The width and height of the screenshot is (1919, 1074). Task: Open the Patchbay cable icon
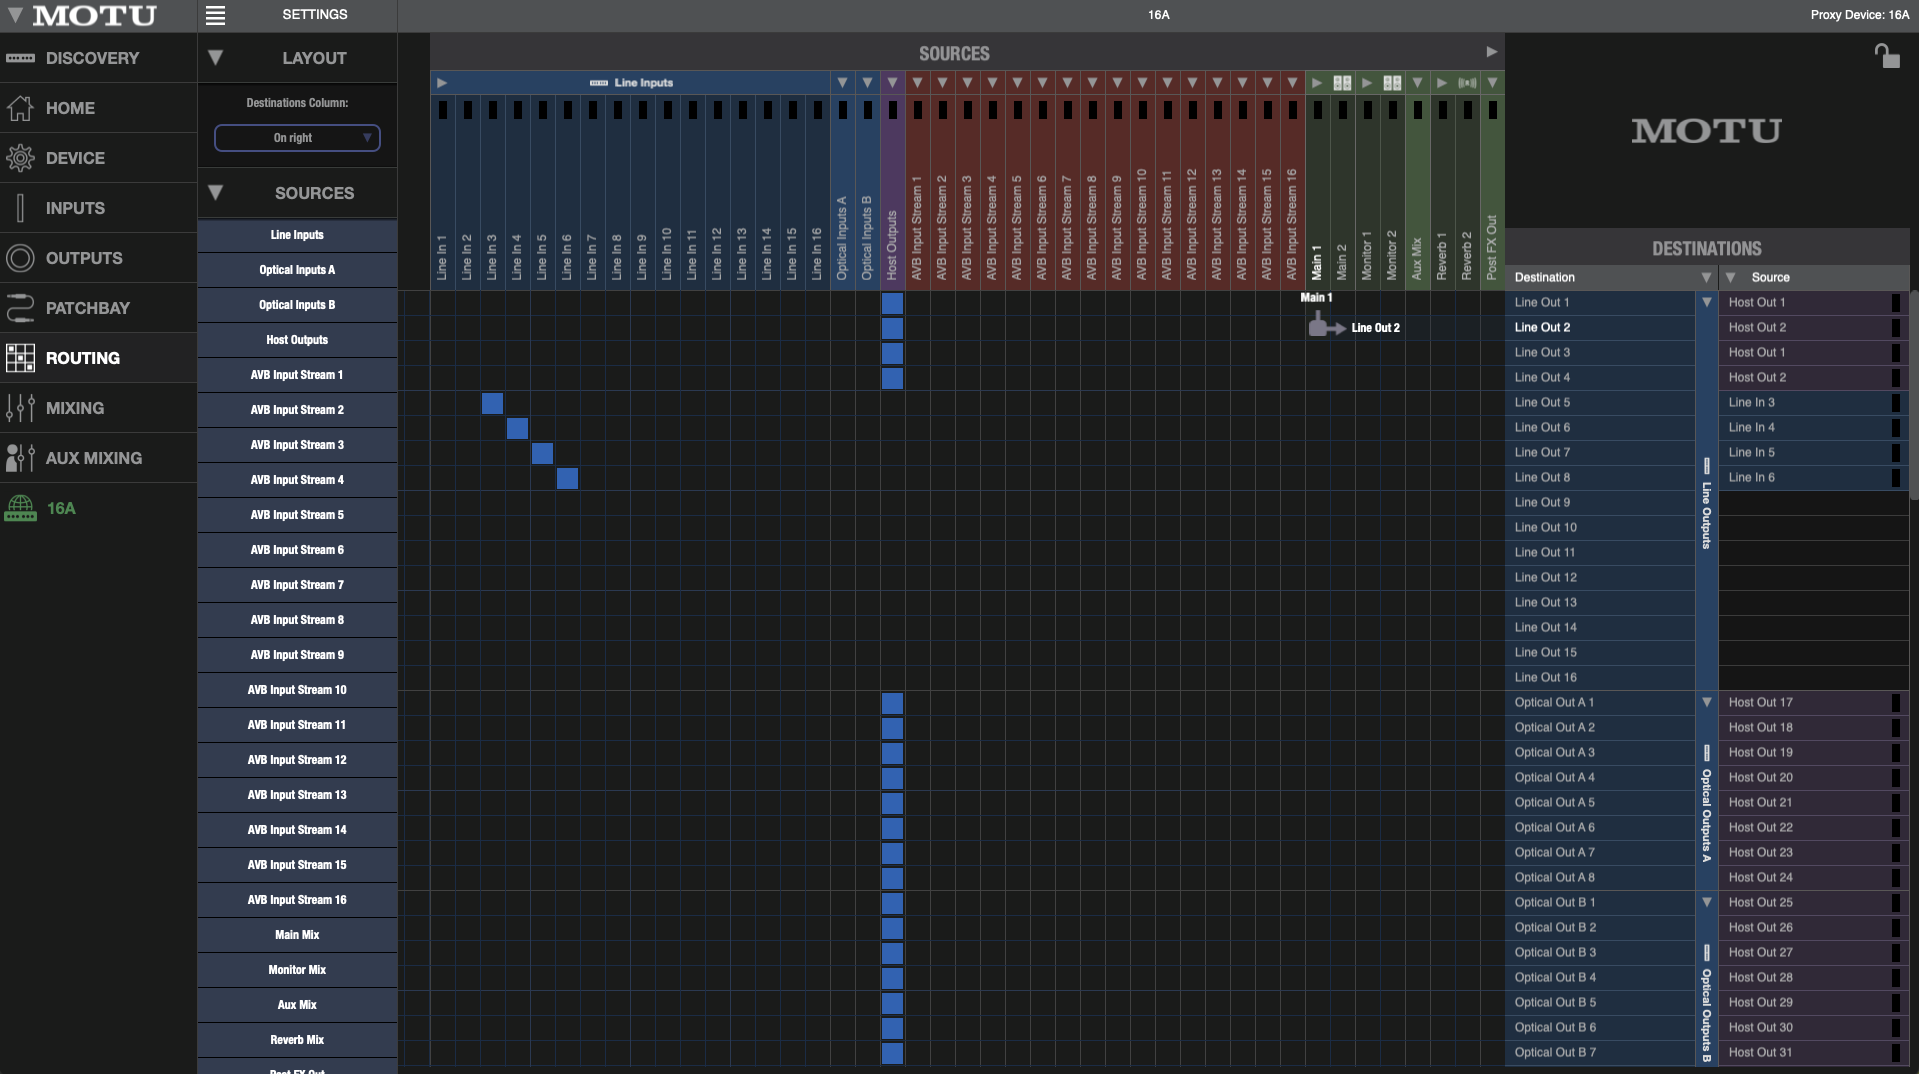tap(20, 308)
